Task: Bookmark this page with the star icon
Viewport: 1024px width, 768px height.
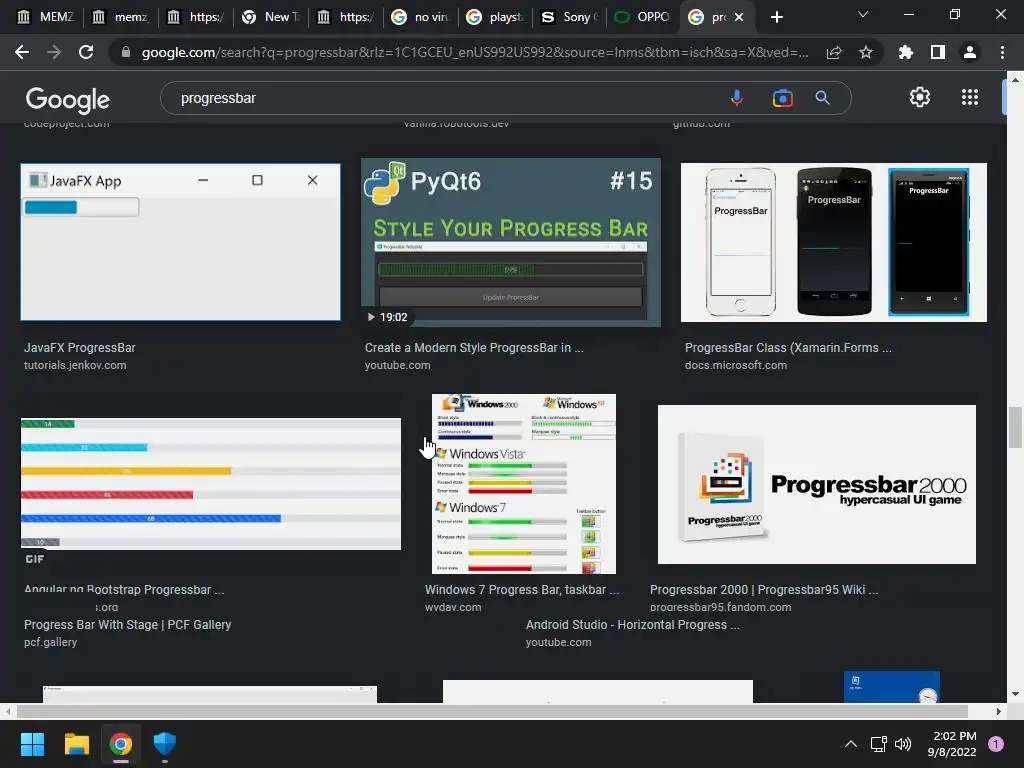Action: 865,52
